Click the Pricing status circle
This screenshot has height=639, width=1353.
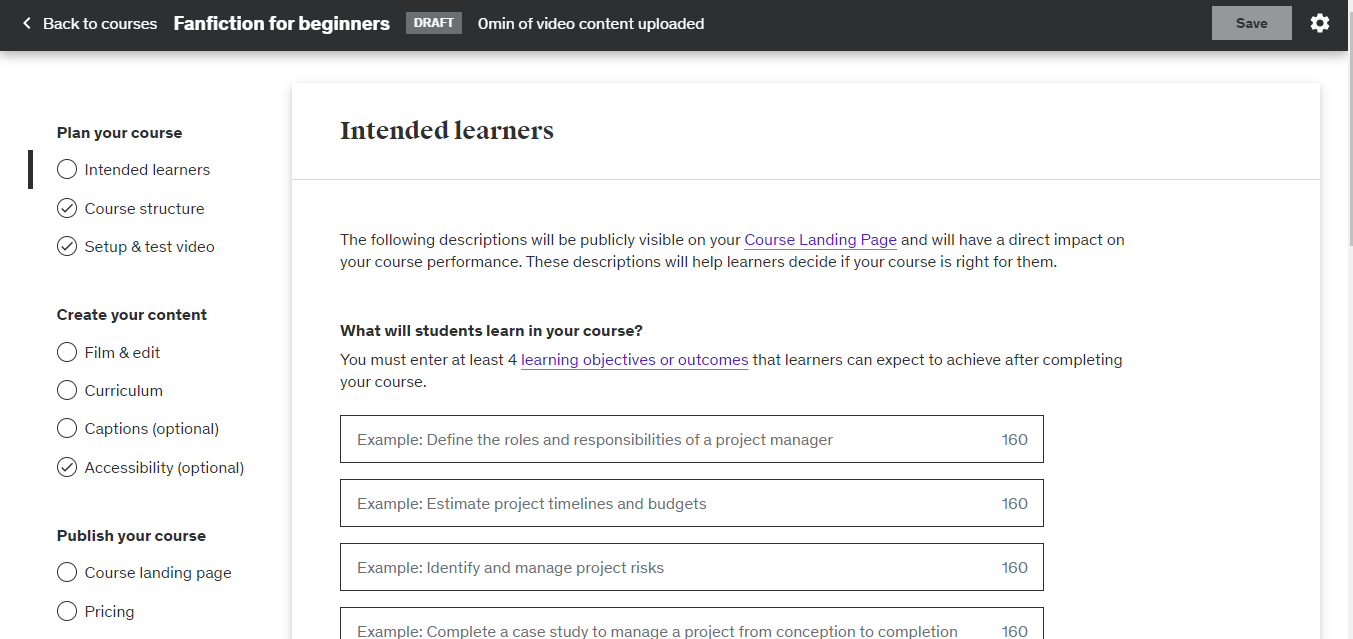(67, 611)
